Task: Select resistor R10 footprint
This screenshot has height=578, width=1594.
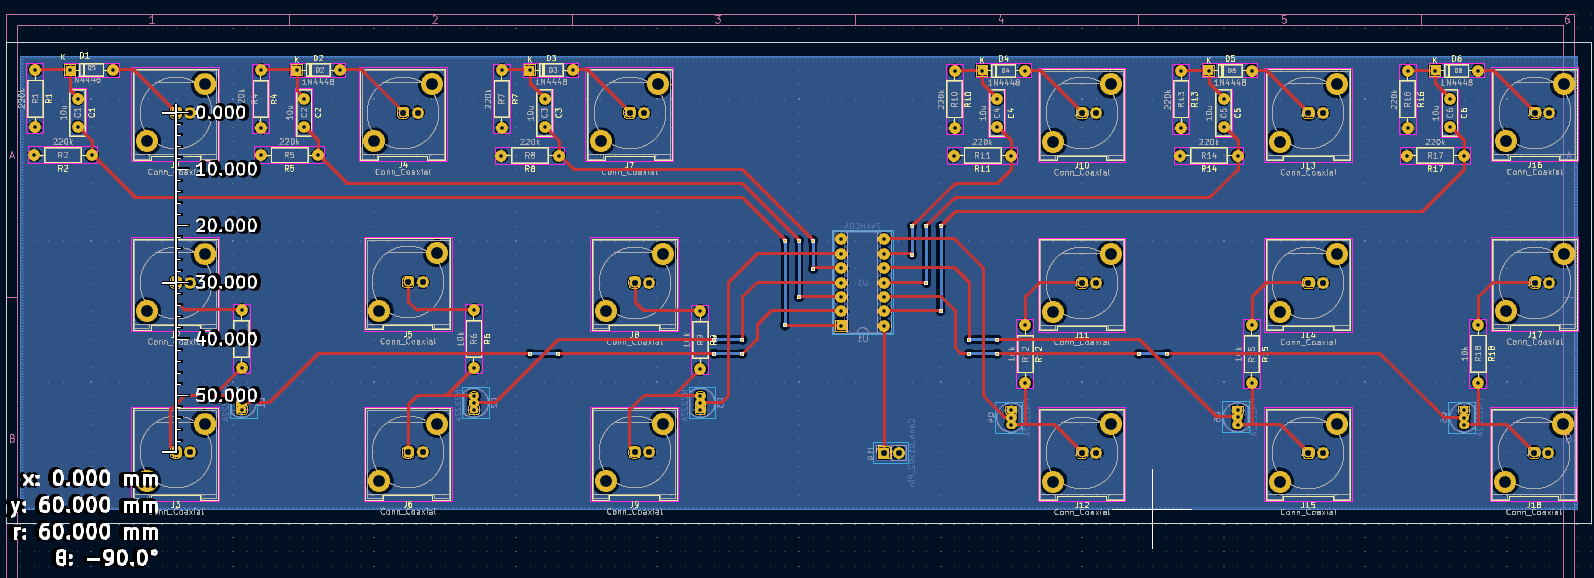Action: tap(955, 98)
